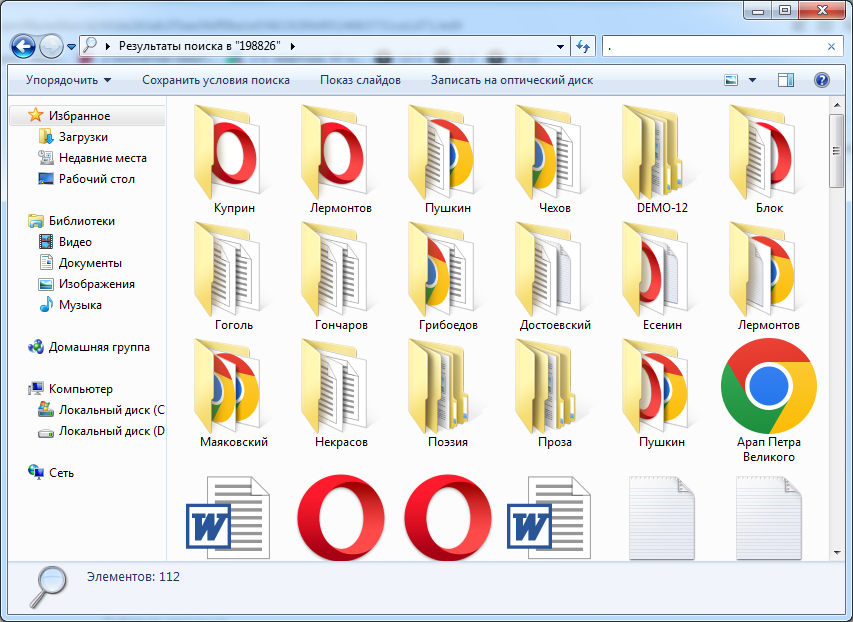
Task: Open recent pages dropdown arrow
Action: click(x=71, y=47)
